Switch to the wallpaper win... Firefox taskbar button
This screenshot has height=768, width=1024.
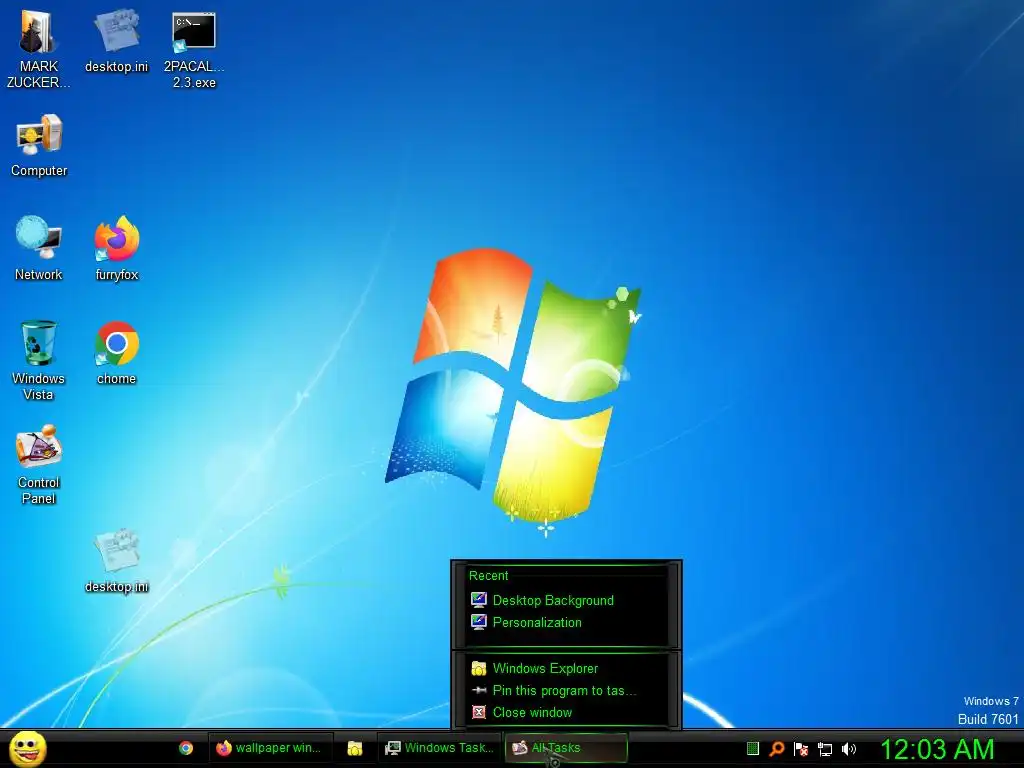pyautogui.click(x=270, y=748)
